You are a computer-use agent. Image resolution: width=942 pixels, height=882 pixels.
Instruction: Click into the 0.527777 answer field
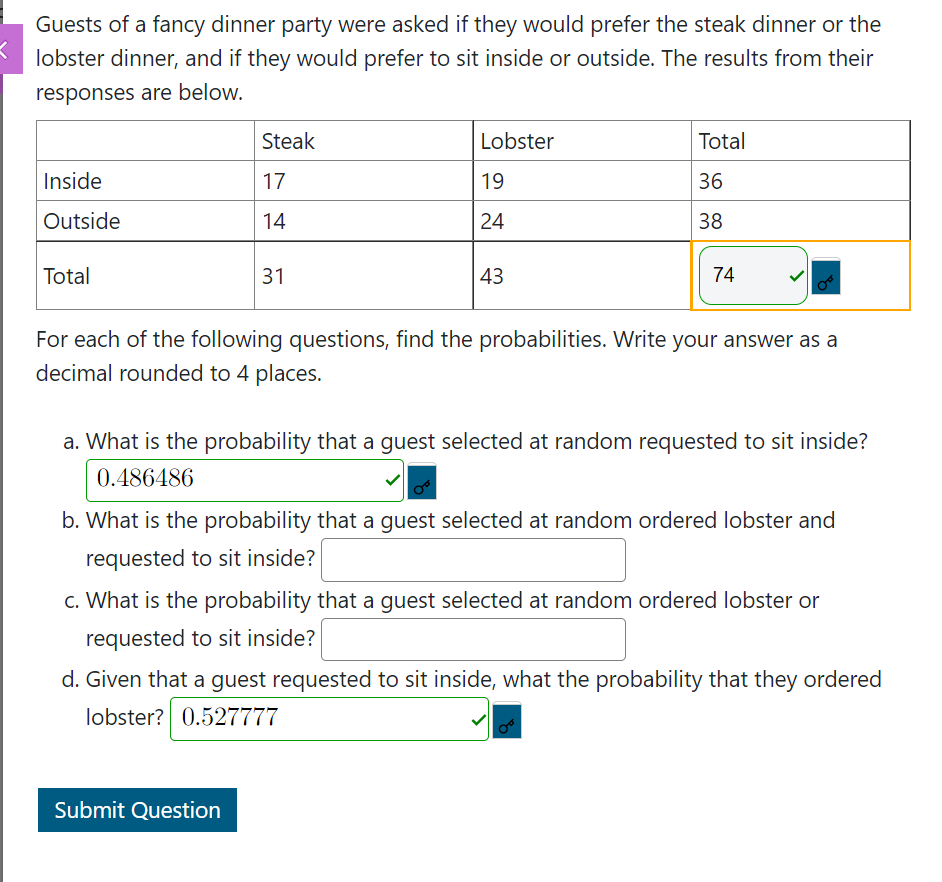(x=329, y=719)
